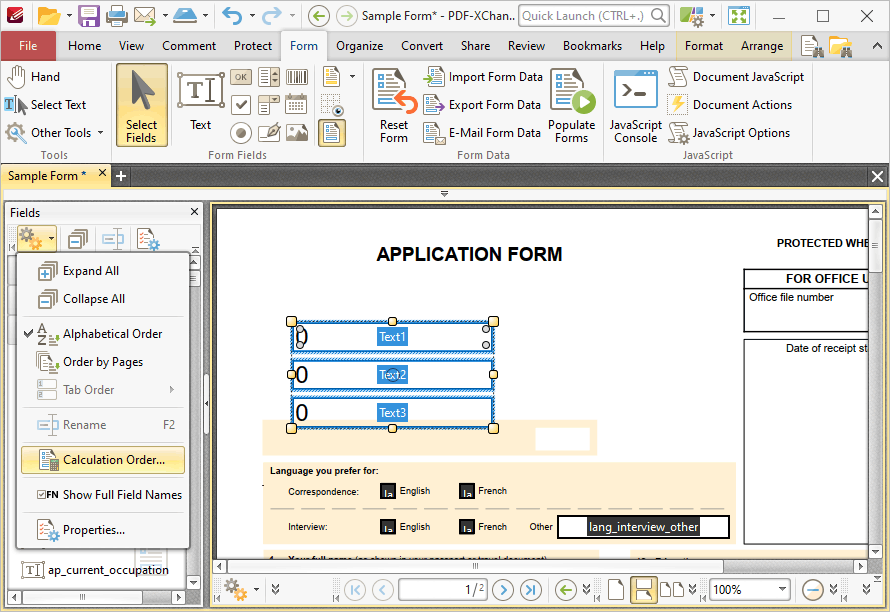Insert a signature field

pyautogui.click(x=268, y=133)
